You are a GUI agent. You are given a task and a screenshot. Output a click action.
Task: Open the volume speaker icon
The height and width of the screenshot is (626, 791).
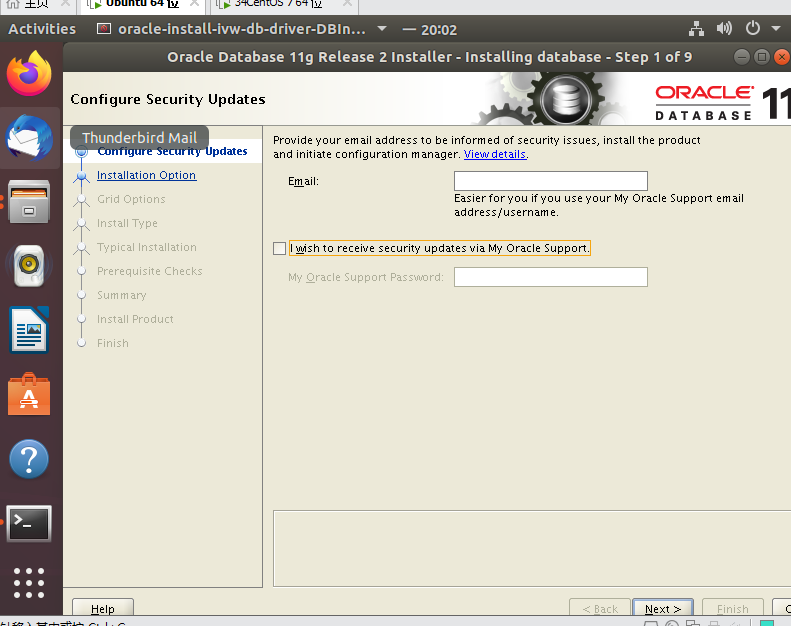[x=724, y=28]
